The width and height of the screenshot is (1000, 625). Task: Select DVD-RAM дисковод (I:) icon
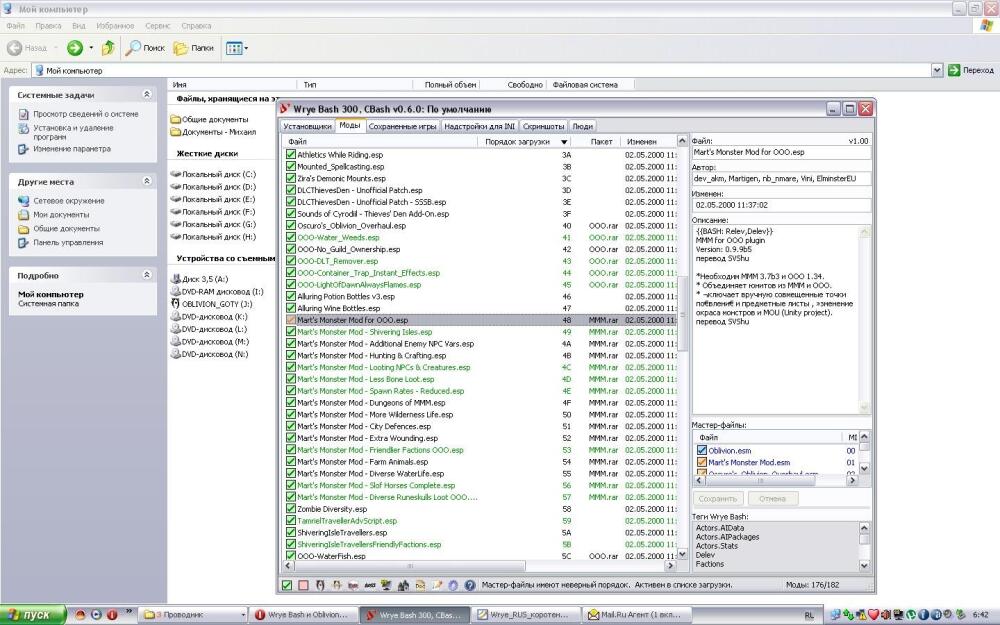click(x=176, y=291)
